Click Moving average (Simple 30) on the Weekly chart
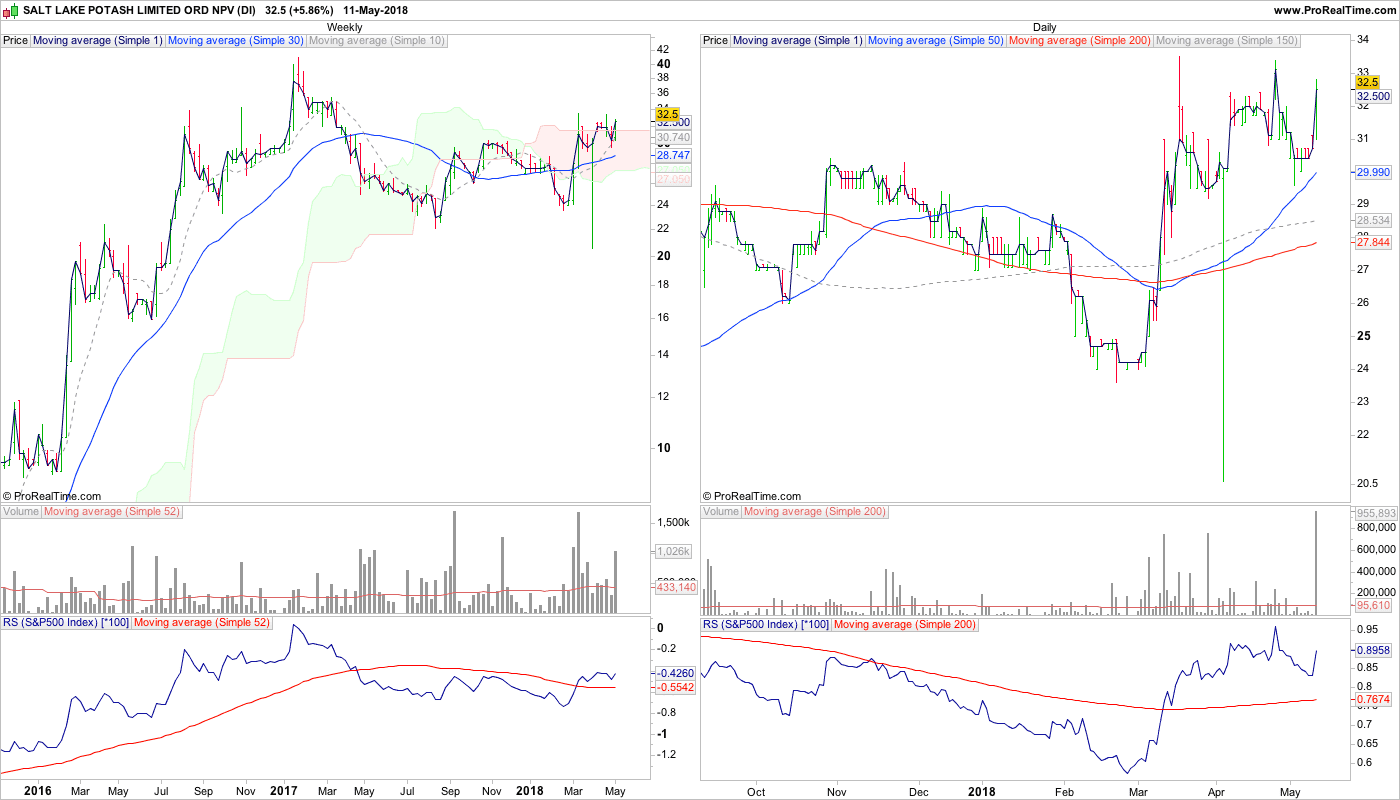Screen dimensions: 1400x800 point(235,41)
